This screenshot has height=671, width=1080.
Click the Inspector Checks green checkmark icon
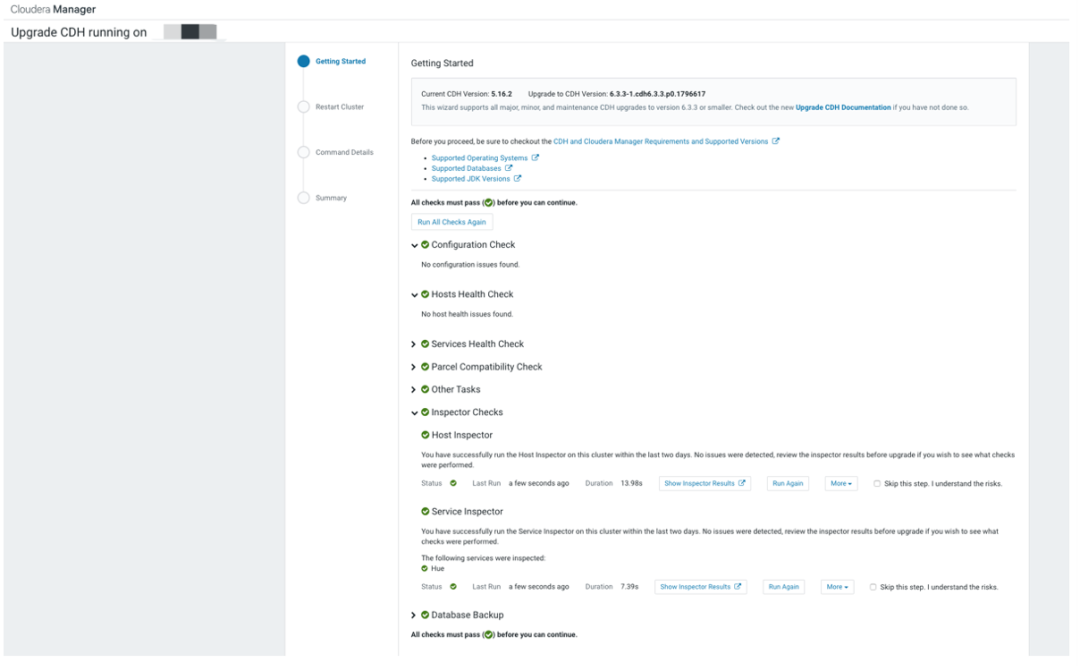tap(425, 412)
